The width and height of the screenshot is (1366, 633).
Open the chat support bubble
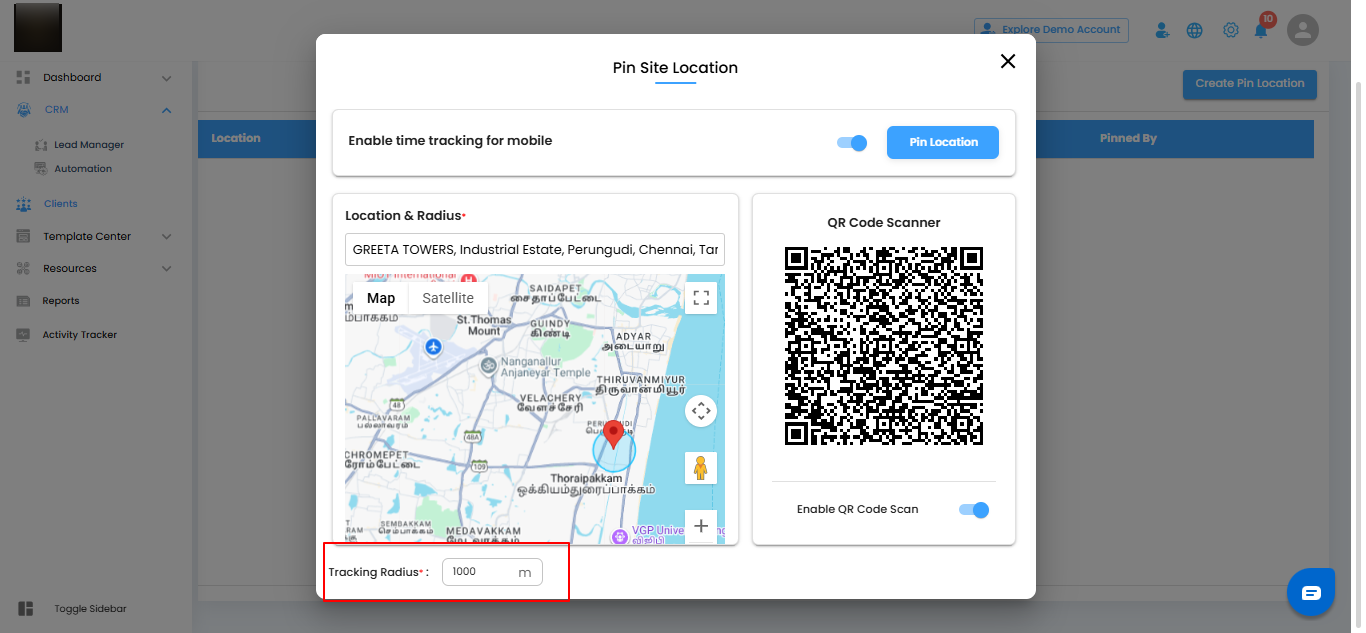point(1311,592)
